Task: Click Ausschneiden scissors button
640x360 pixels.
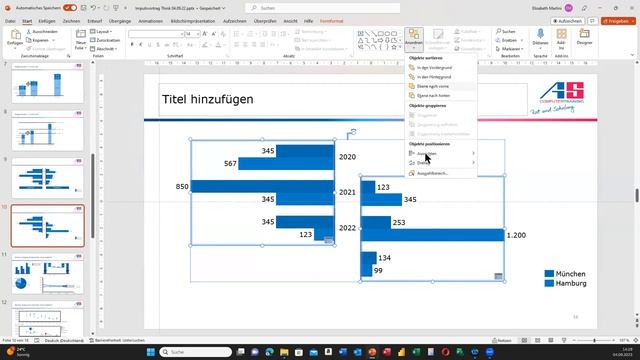Action: click(42, 31)
